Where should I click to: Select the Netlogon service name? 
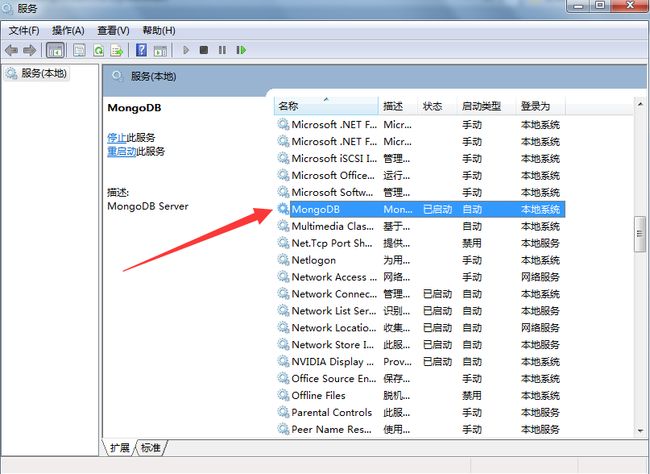tap(313, 260)
